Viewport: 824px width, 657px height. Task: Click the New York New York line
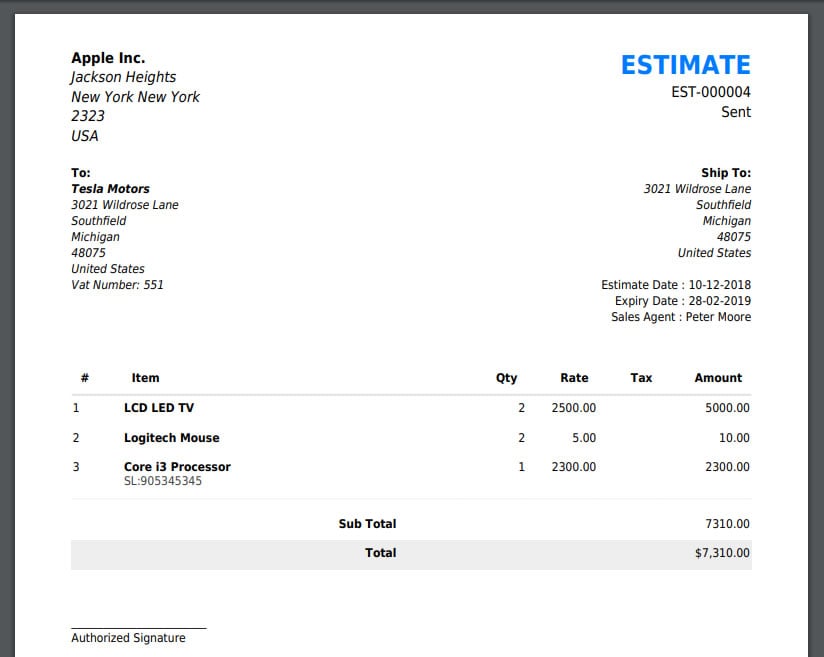click(136, 97)
